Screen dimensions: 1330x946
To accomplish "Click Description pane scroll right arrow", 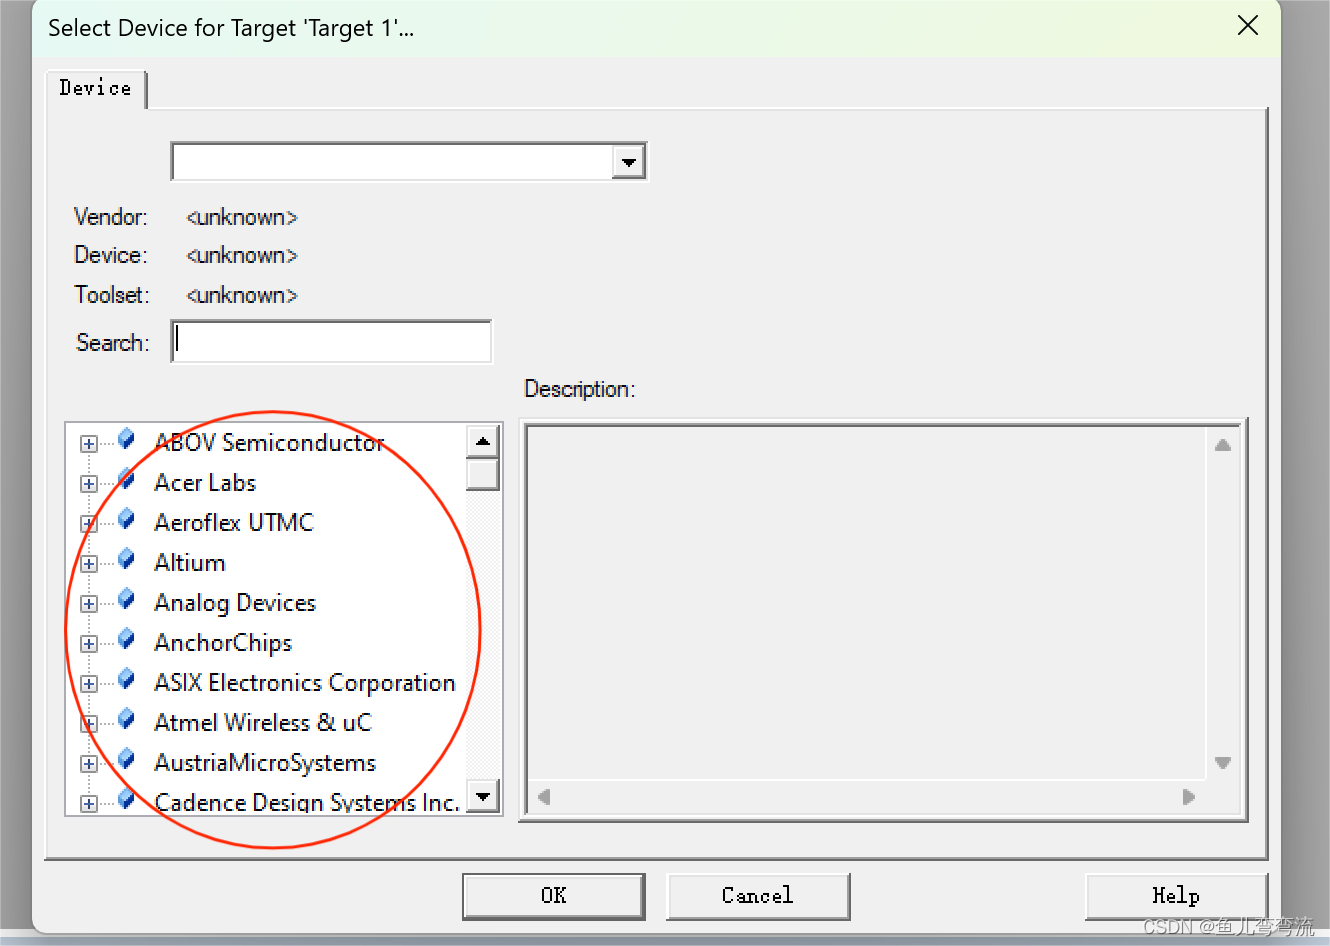I will click(x=1189, y=797).
